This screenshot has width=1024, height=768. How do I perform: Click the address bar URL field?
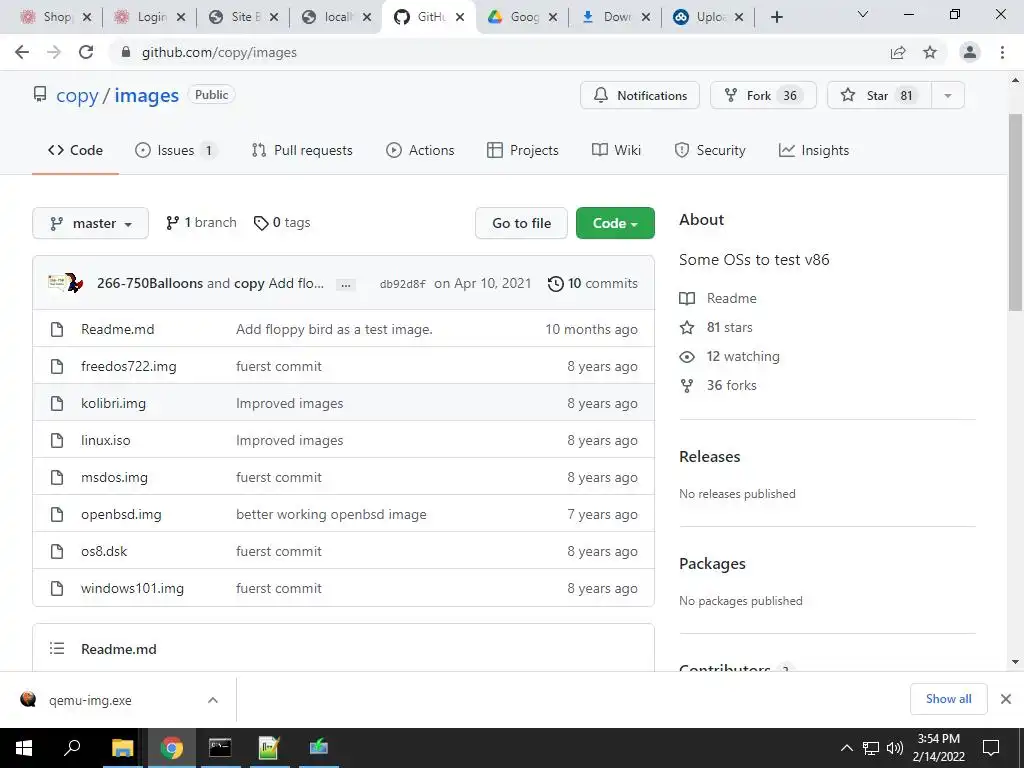(x=496, y=52)
